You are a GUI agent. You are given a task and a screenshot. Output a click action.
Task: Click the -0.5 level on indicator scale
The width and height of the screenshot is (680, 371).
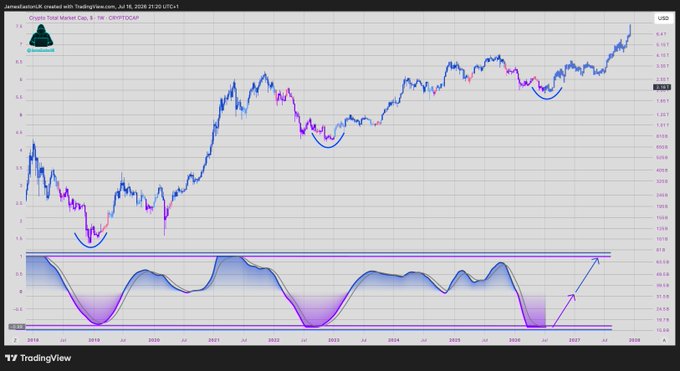(19, 309)
